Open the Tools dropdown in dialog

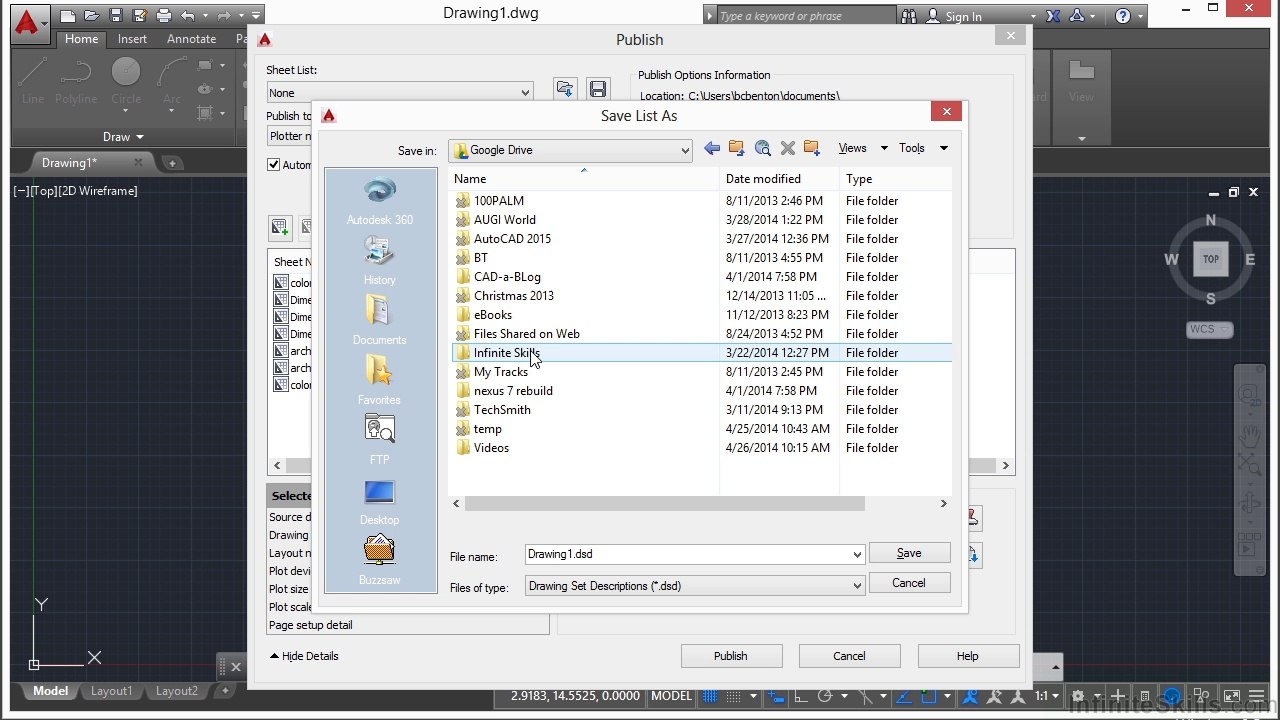tap(923, 148)
